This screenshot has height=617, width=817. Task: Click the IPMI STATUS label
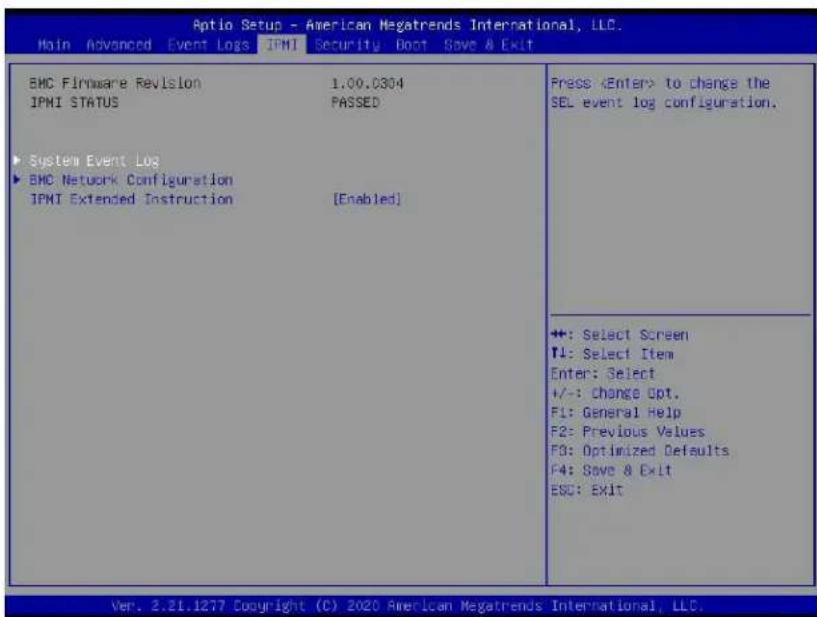(x=75, y=103)
